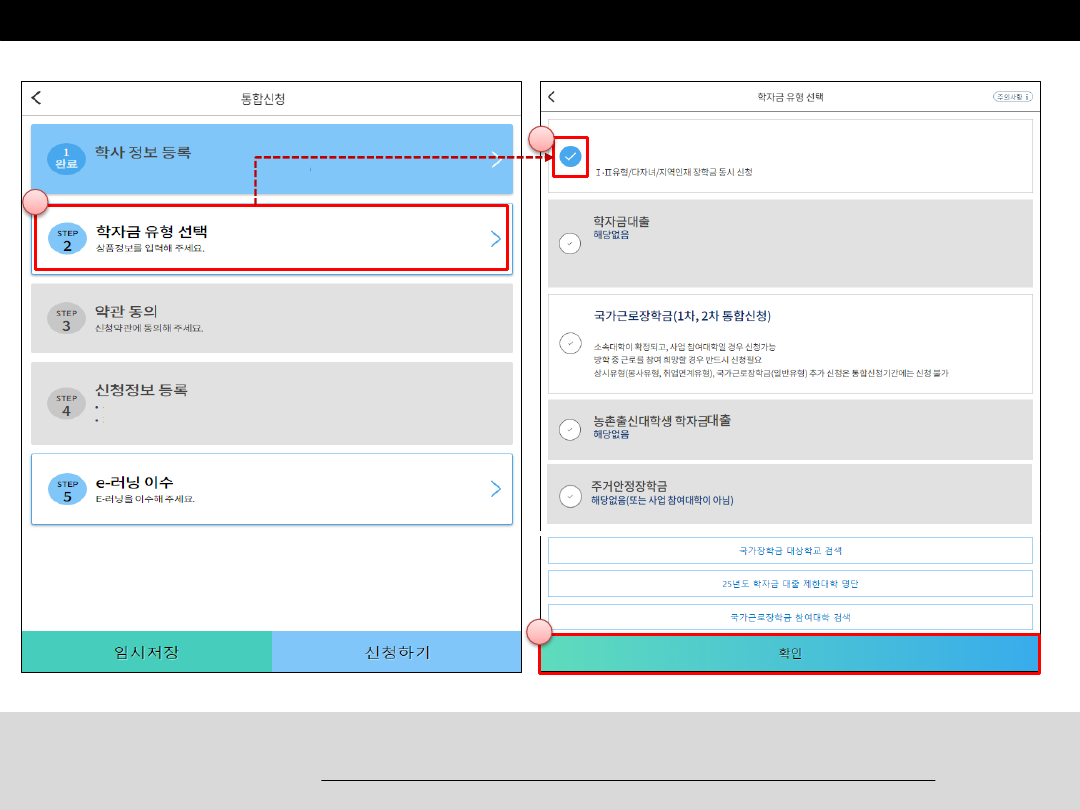Click the STEP 4 신청정보 등록 badge
Image resolution: width=1080 pixels, height=810 pixels.
tap(66, 403)
